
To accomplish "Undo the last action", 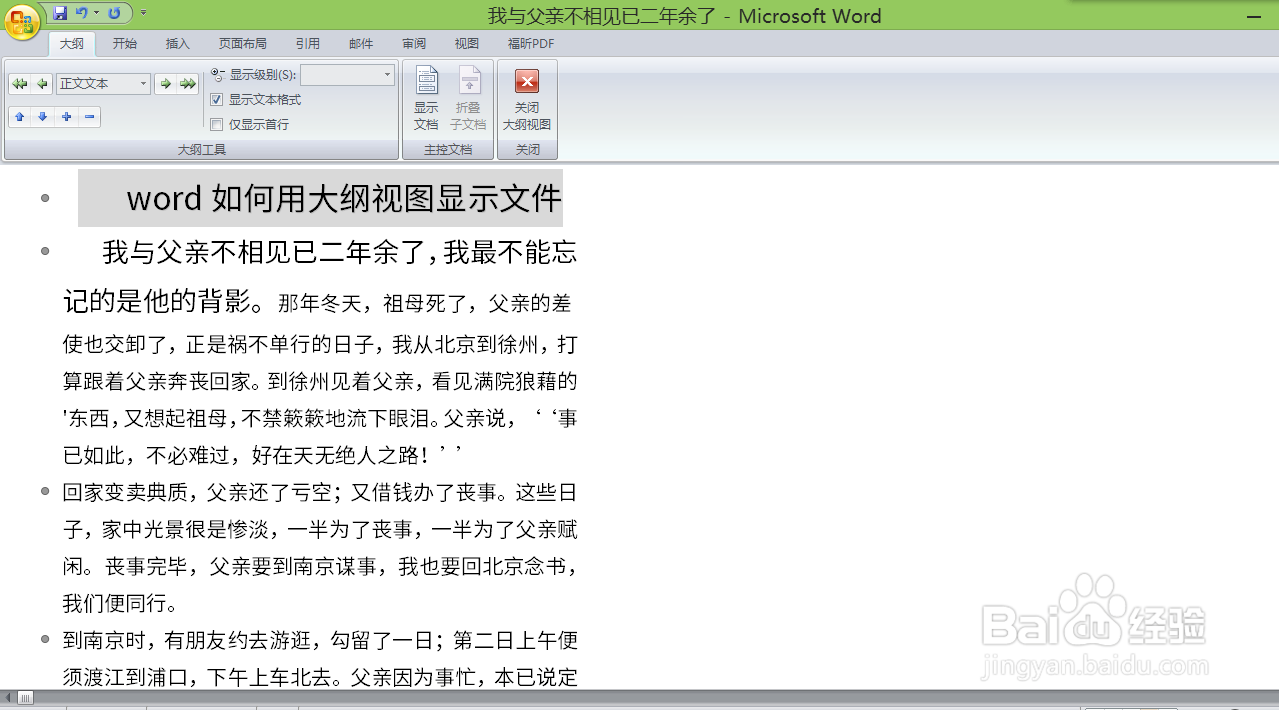I will pyautogui.click(x=82, y=13).
